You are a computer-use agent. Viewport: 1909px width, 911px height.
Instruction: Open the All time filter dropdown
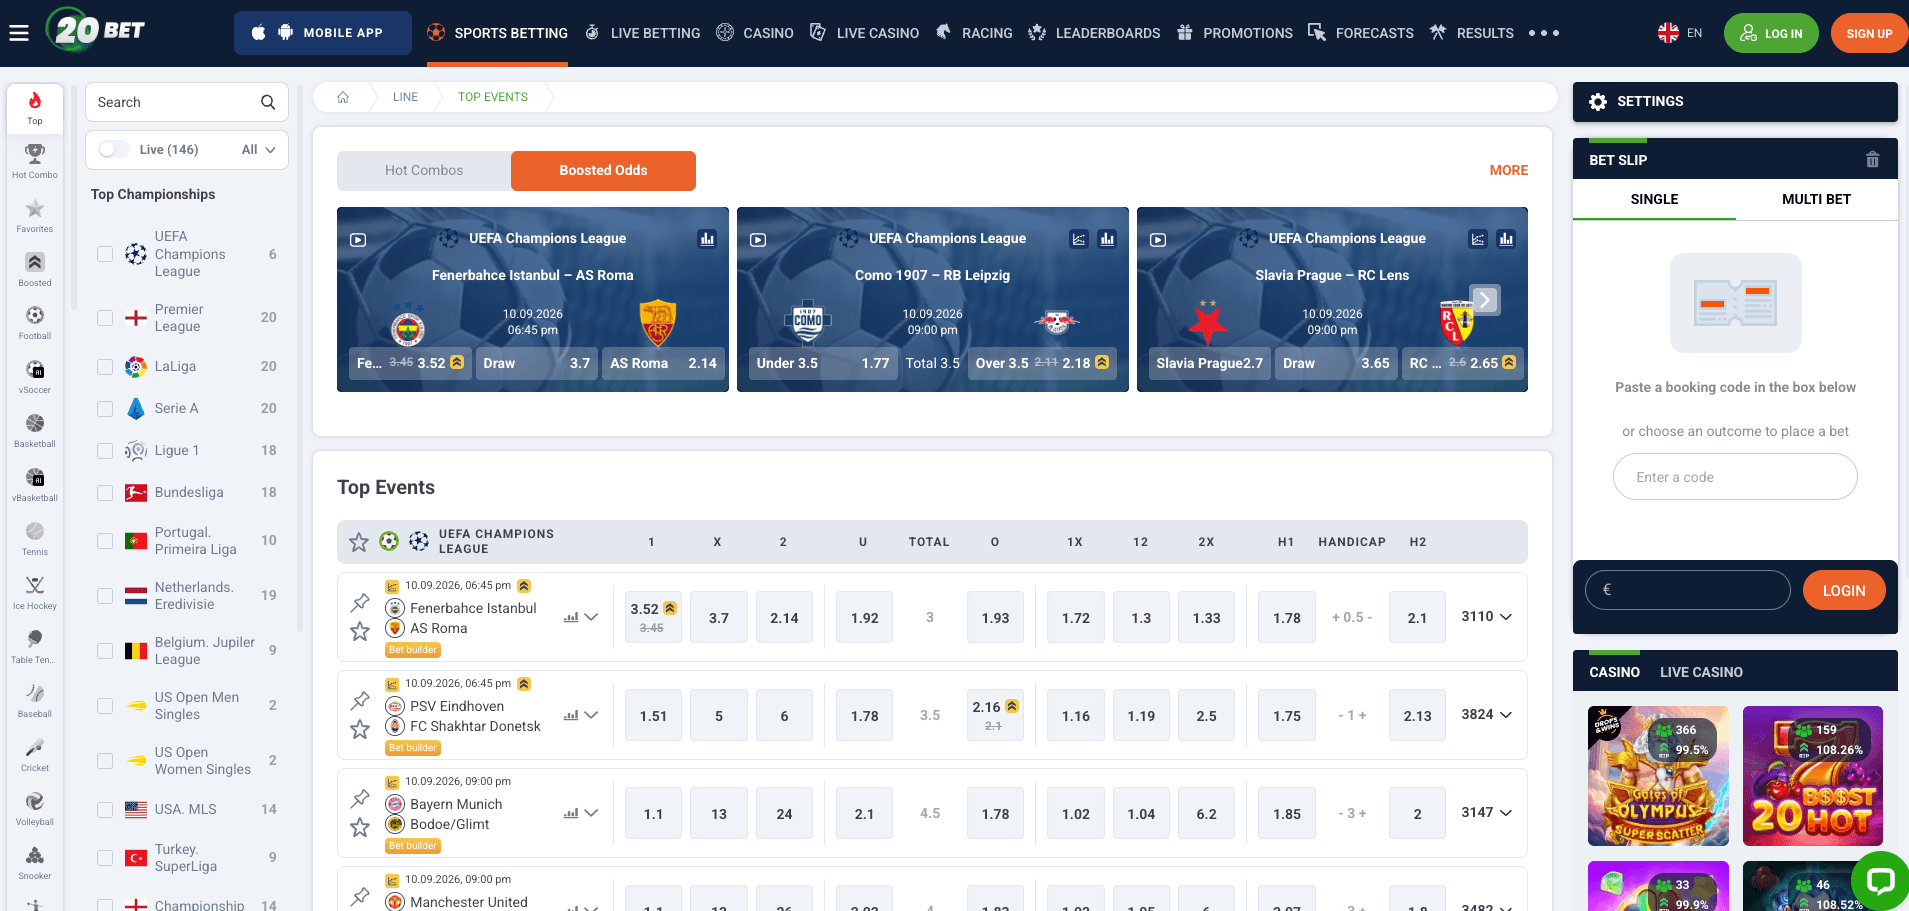pyautogui.click(x=258, y=150)
